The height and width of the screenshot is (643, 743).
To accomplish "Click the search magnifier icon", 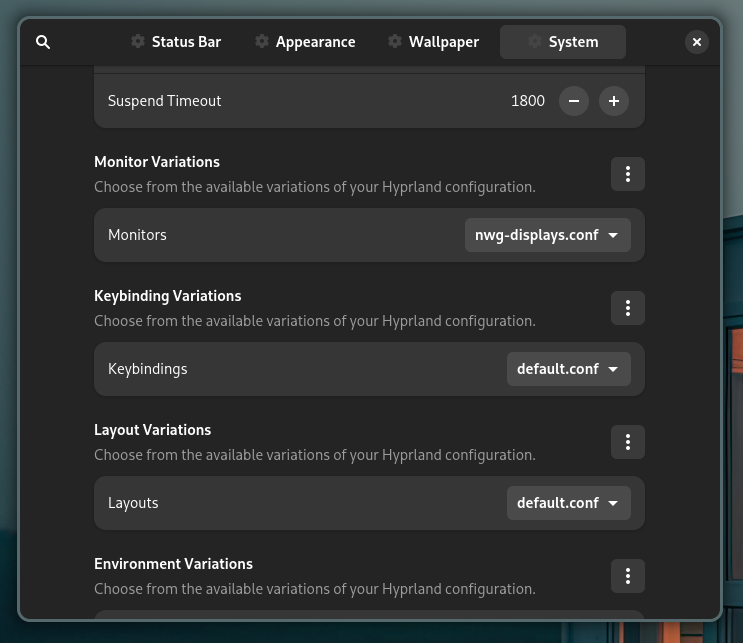I will point(42,42).
